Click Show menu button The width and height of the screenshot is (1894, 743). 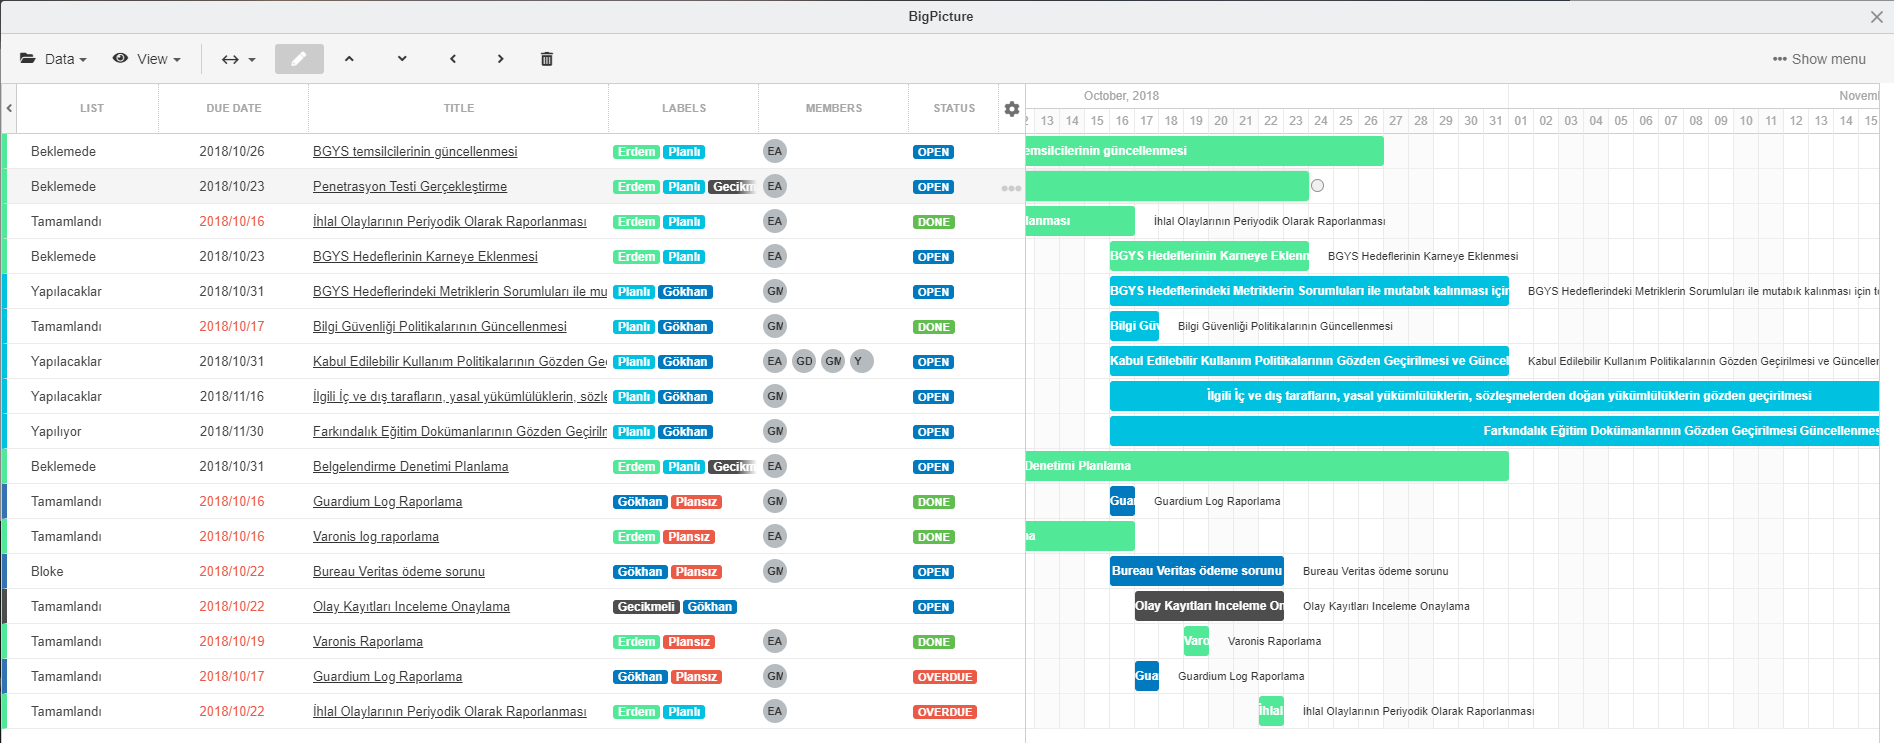click(x=1819, y=59)
